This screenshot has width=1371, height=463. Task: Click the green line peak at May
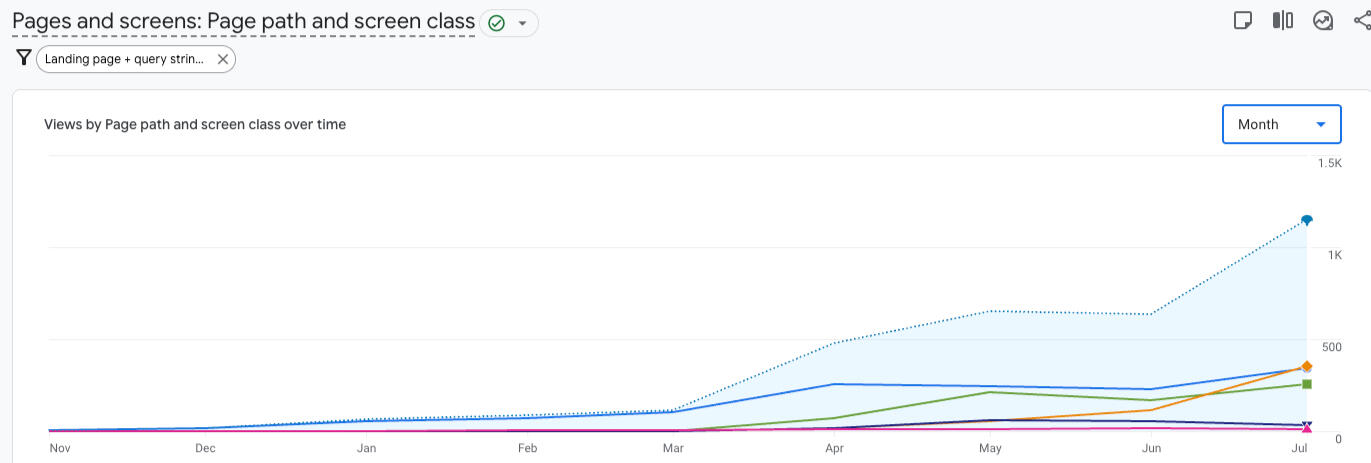990,392
